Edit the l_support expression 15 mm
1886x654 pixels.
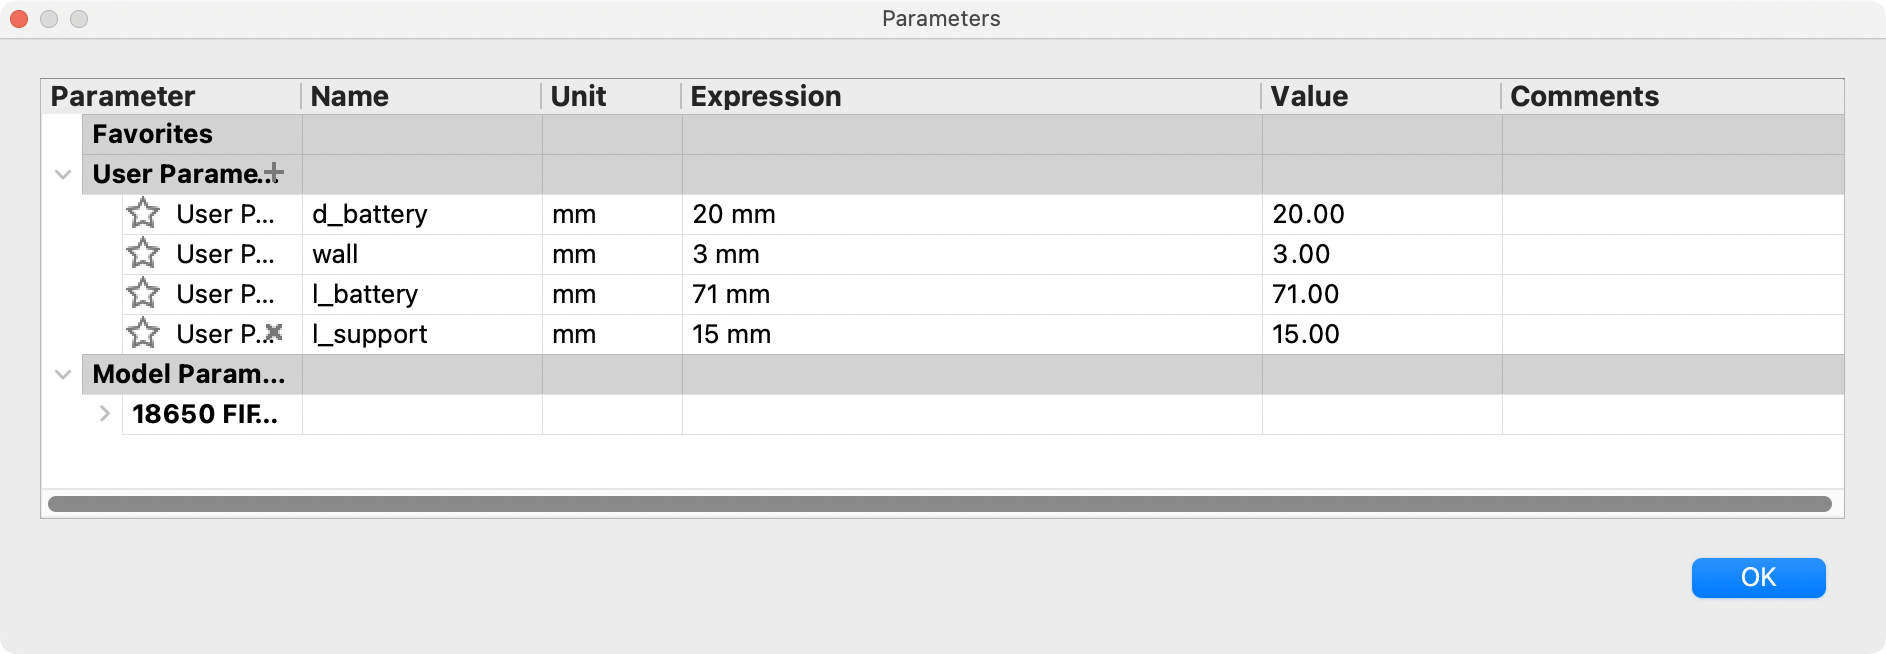point(732,334)
